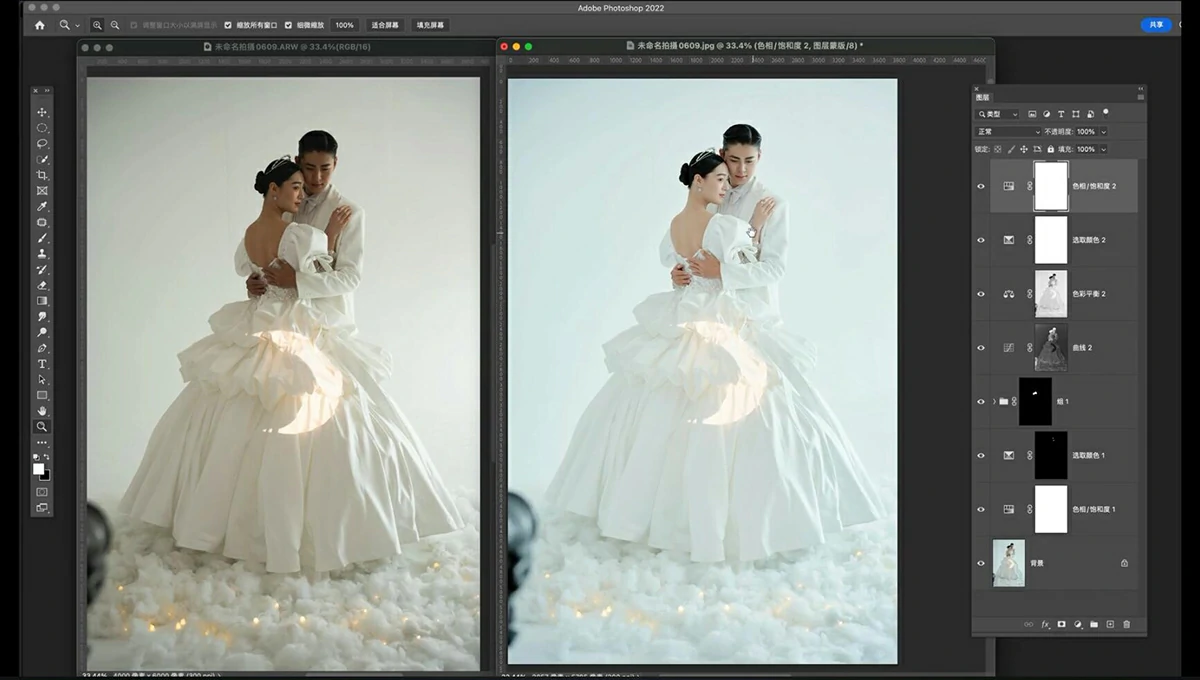Hide the 选取颜色 1 layer
This screenshot has width=1200, height=680.
pyautogui.click(x=981, y=456)
